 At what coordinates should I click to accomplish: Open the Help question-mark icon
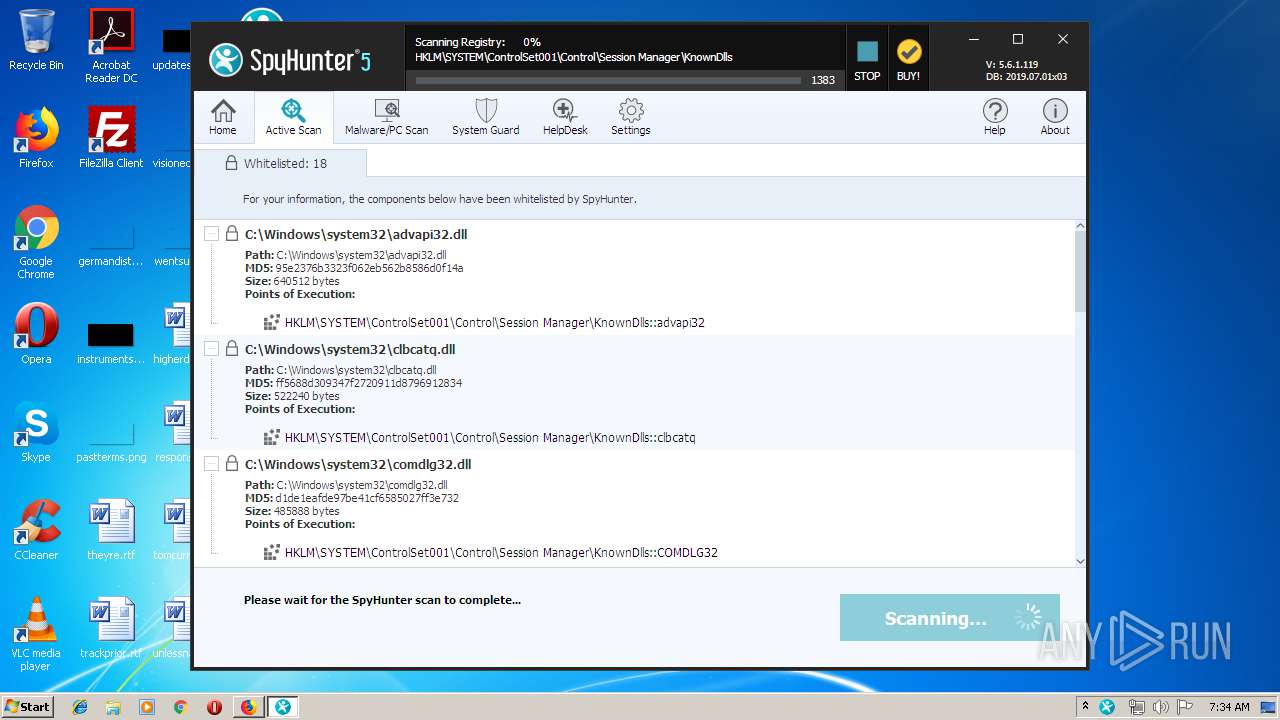[x=994, y=117]
